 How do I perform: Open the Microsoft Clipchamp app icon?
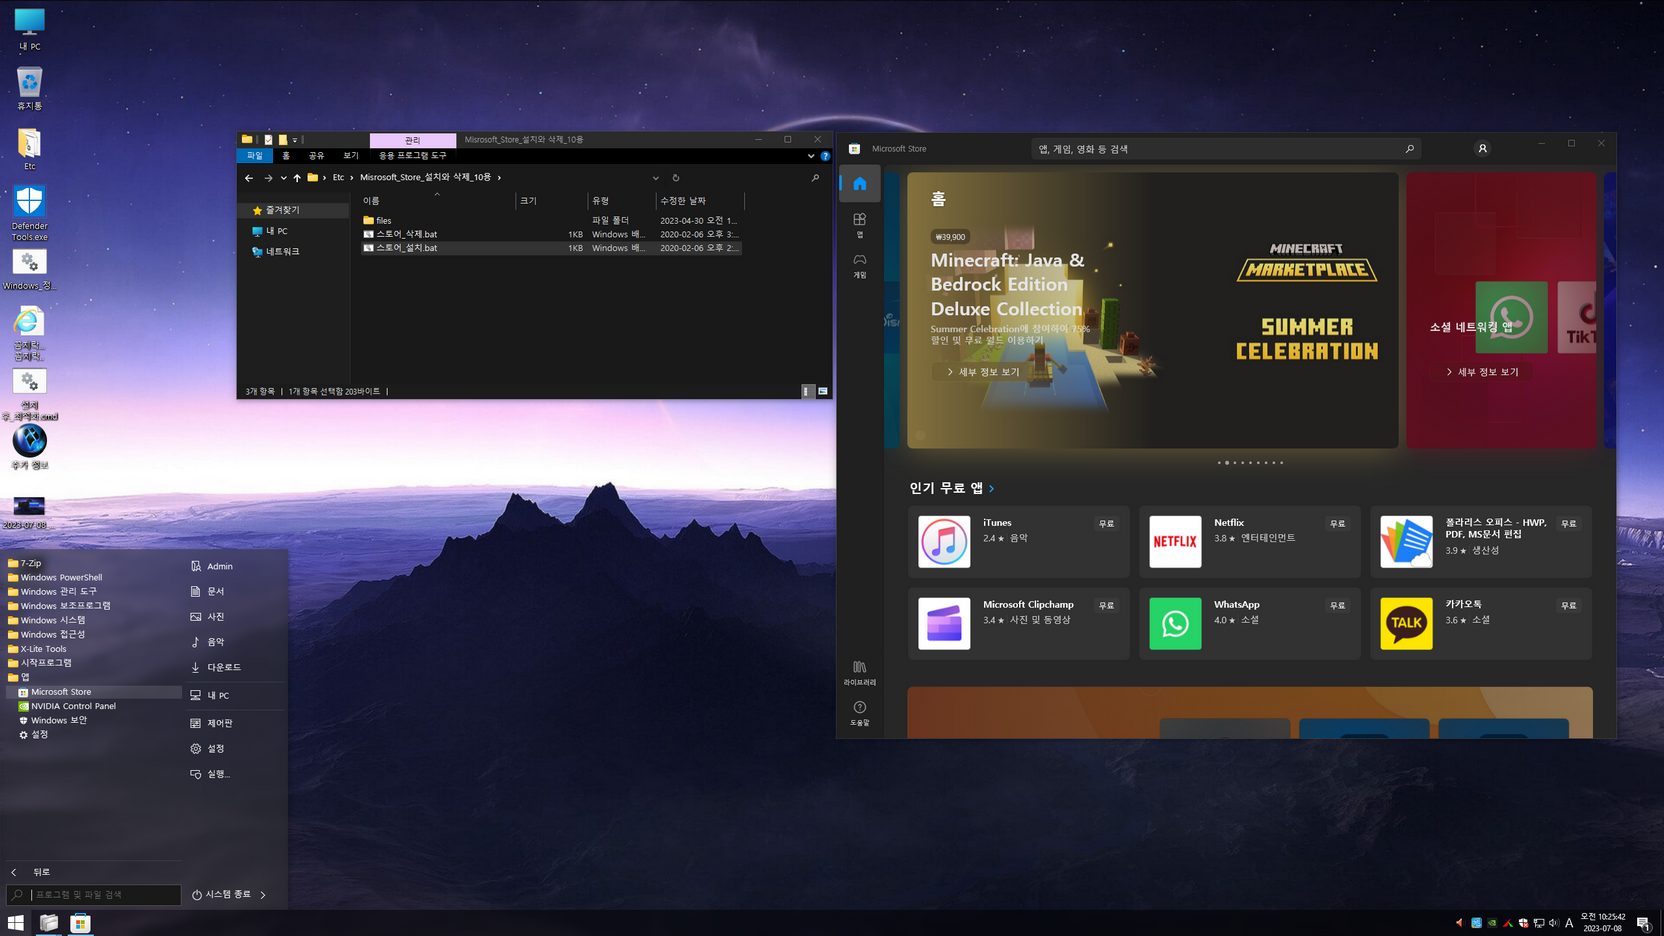tap(944, 623)
